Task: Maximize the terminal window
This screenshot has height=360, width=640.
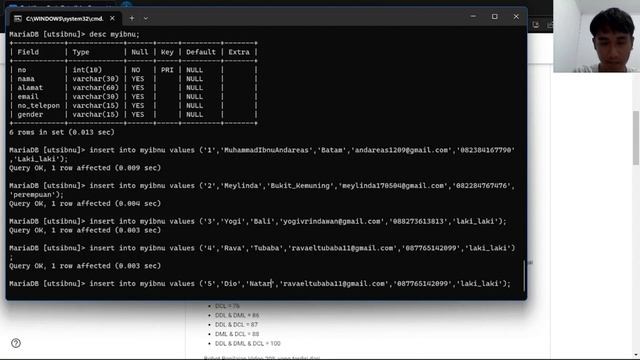Action: (495, 17)
